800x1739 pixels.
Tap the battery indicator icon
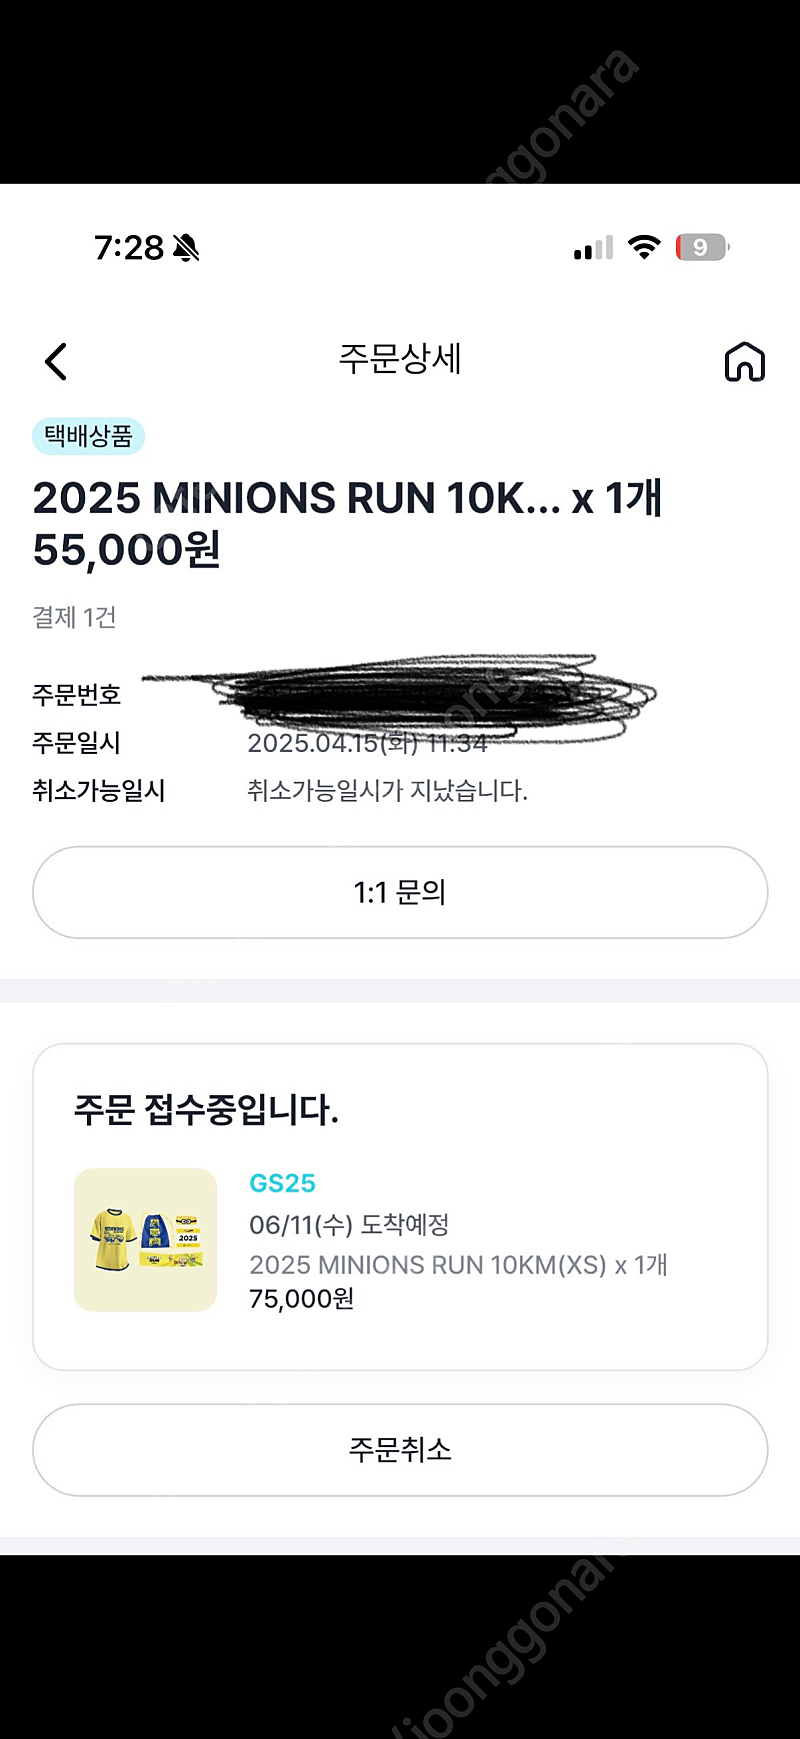[702, 247]
